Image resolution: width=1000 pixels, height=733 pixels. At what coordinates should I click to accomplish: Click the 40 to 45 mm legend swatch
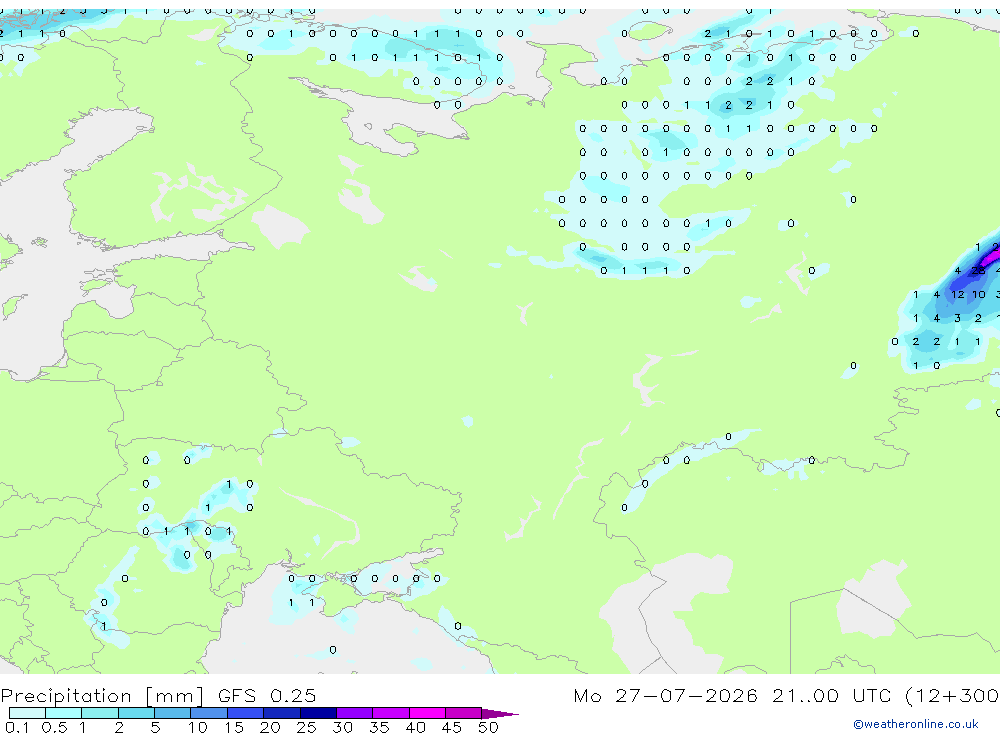[427, 713]
